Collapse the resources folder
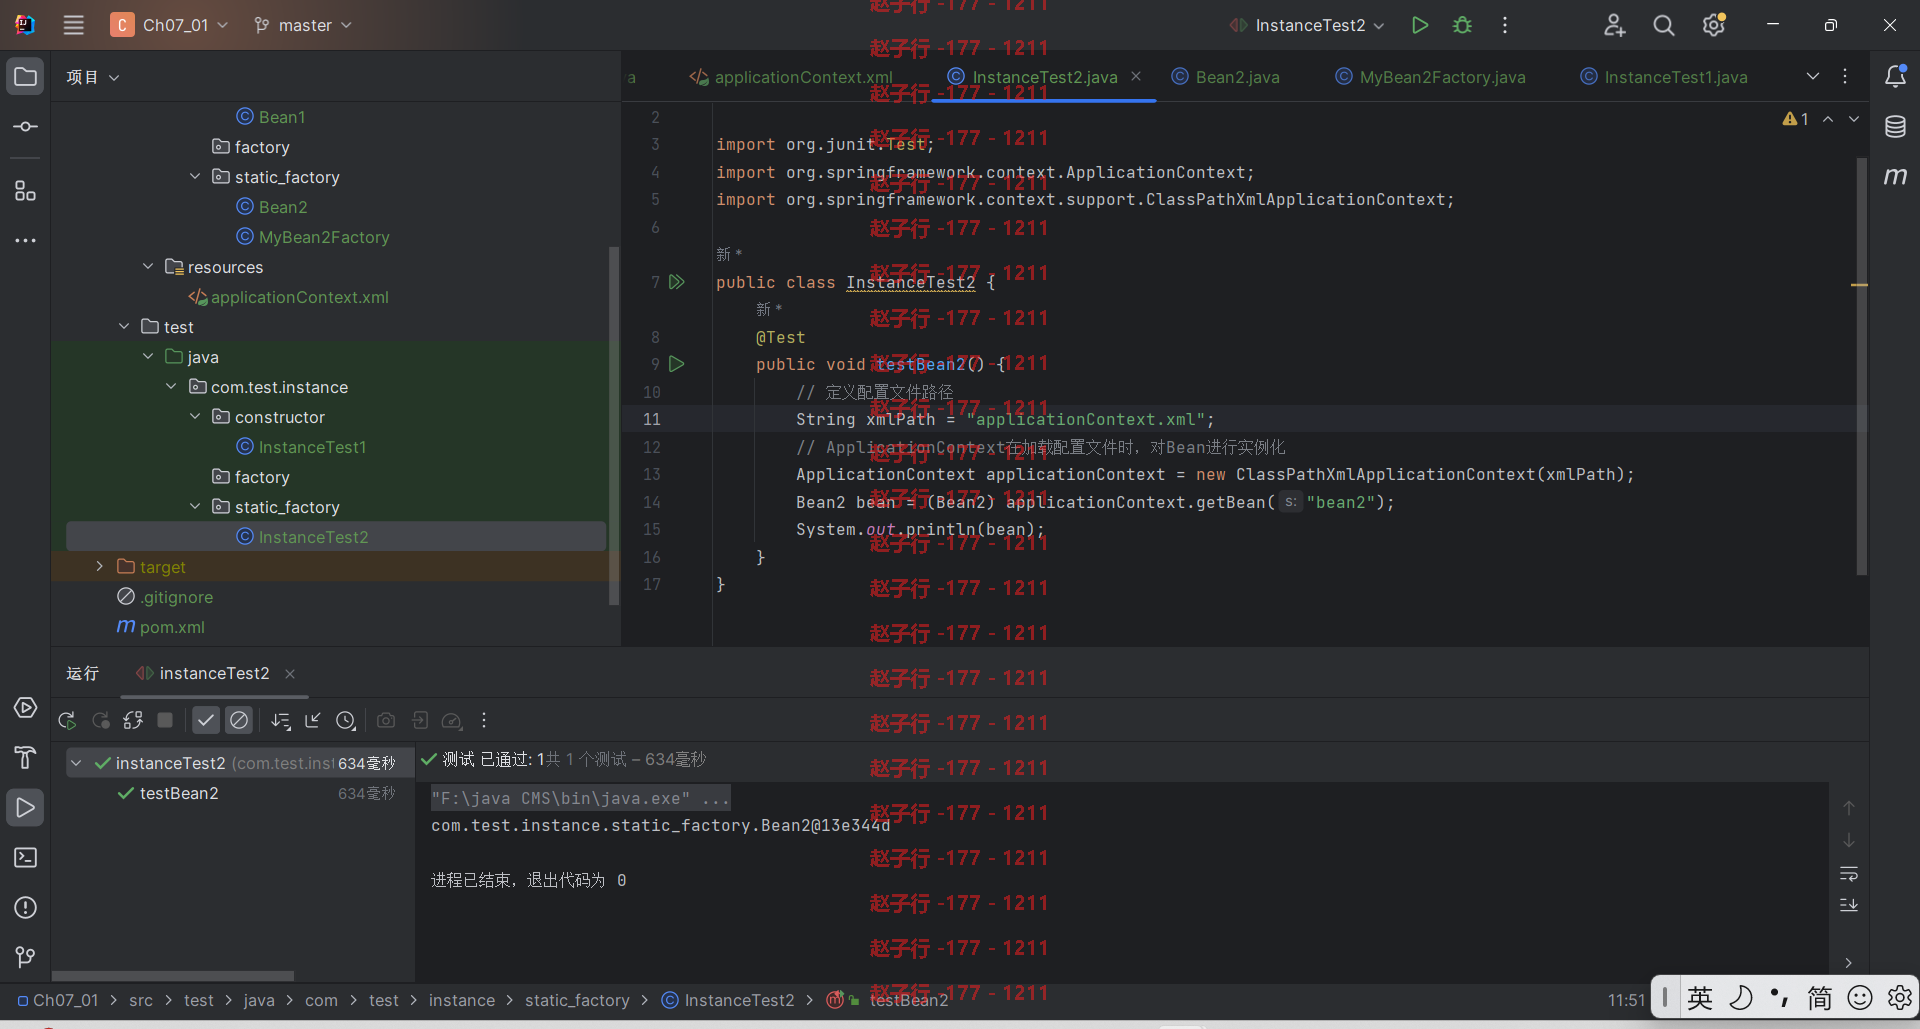This screenshot has width=1920, height=1029. [x=148, y=266]
